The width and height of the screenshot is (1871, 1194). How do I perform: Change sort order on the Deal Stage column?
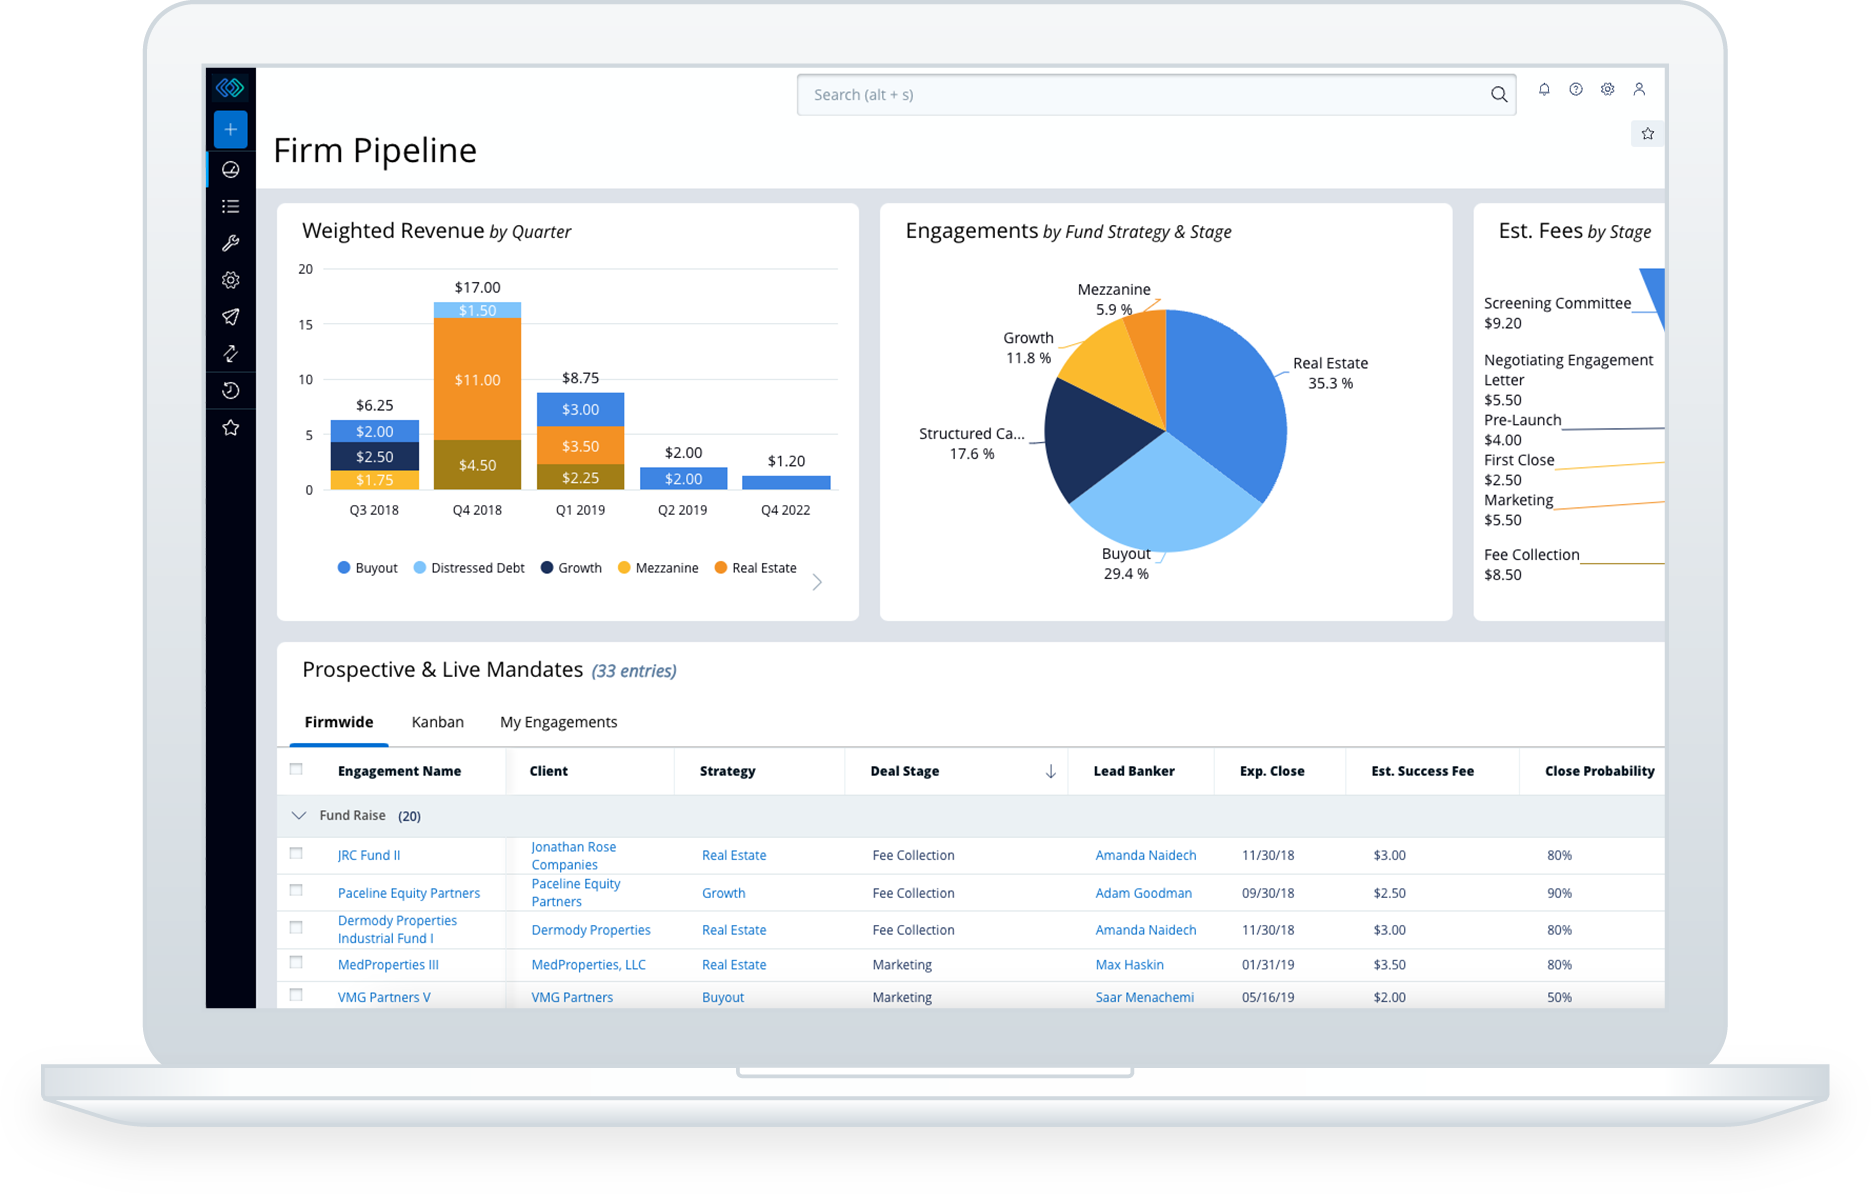click(1050, 771)
